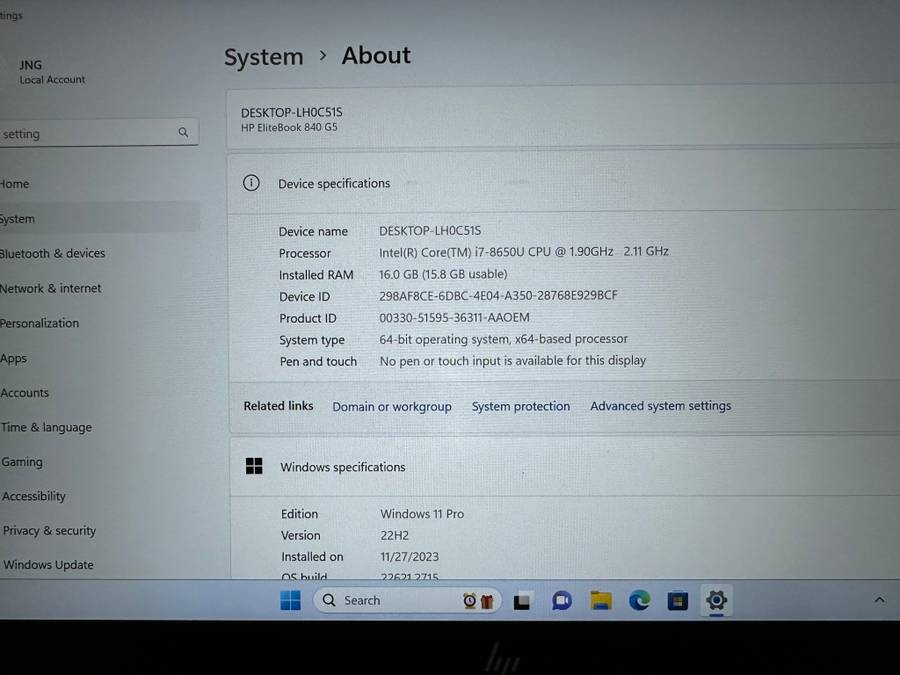Click the Domain or workgroup link
The image size is (900, 675).
[x=391, y=407]
